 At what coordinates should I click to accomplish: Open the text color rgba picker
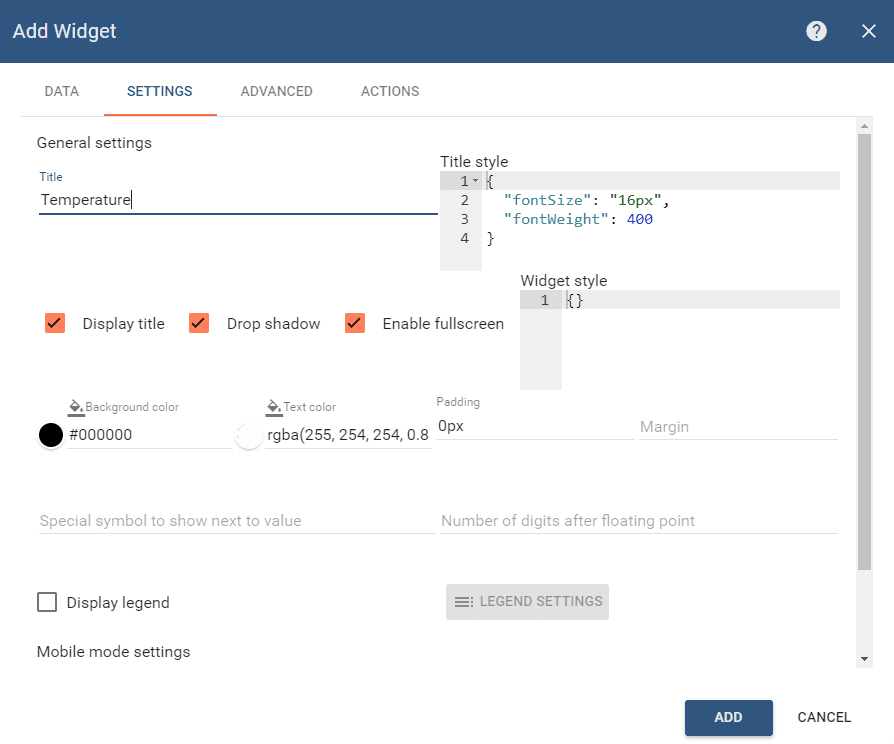coord(248,434)
